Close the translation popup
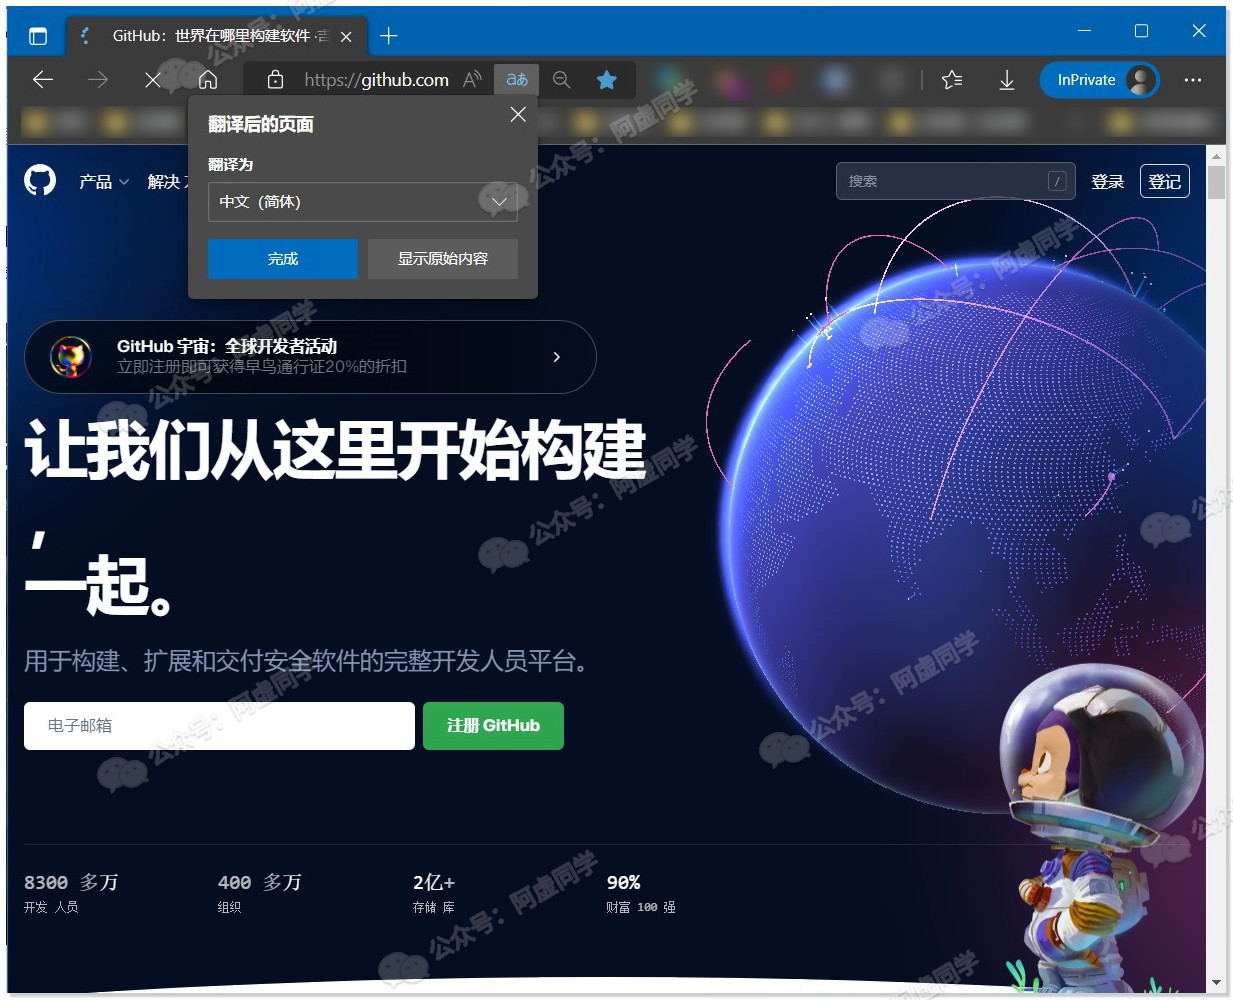This screenshot has height=1000, width=1233. pos(518,115)
